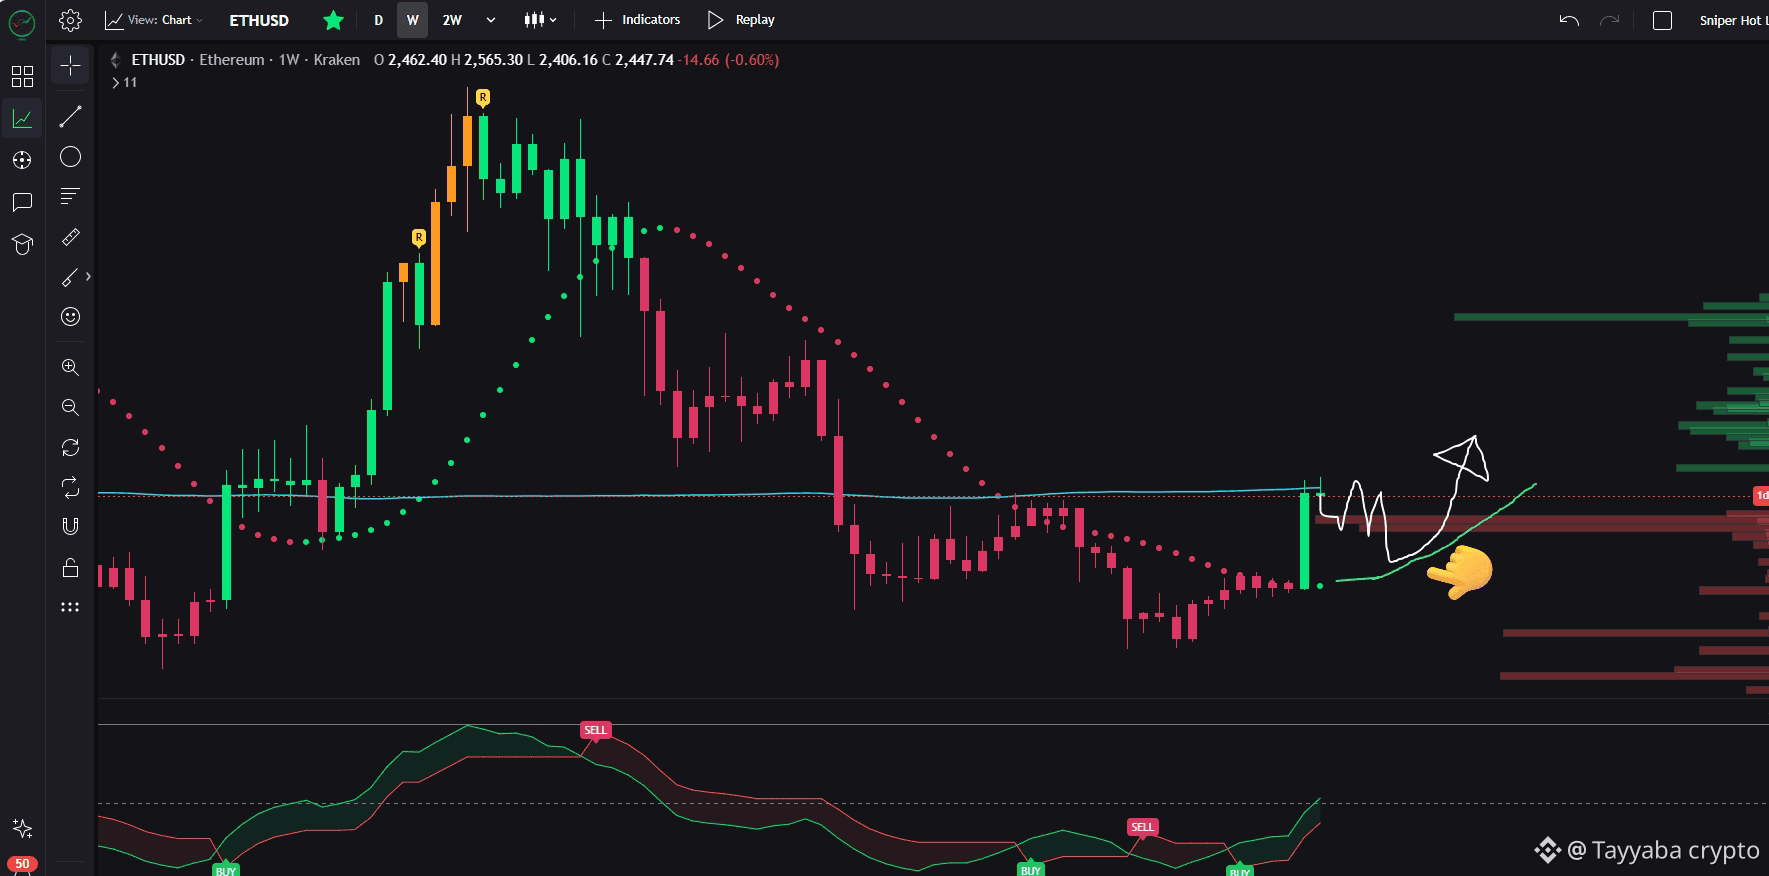The width and height of the screenshot is (1769, 876).
Task: Open the Indicators panel
Action: [637, 20]
